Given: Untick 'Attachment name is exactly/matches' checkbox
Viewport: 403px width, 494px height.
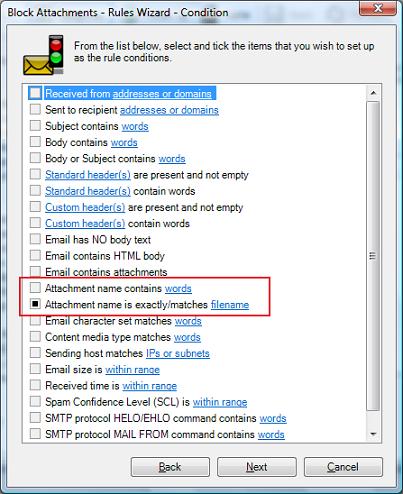Looking at the screenshot, I should pyautogui.click(x=35, y=304).
